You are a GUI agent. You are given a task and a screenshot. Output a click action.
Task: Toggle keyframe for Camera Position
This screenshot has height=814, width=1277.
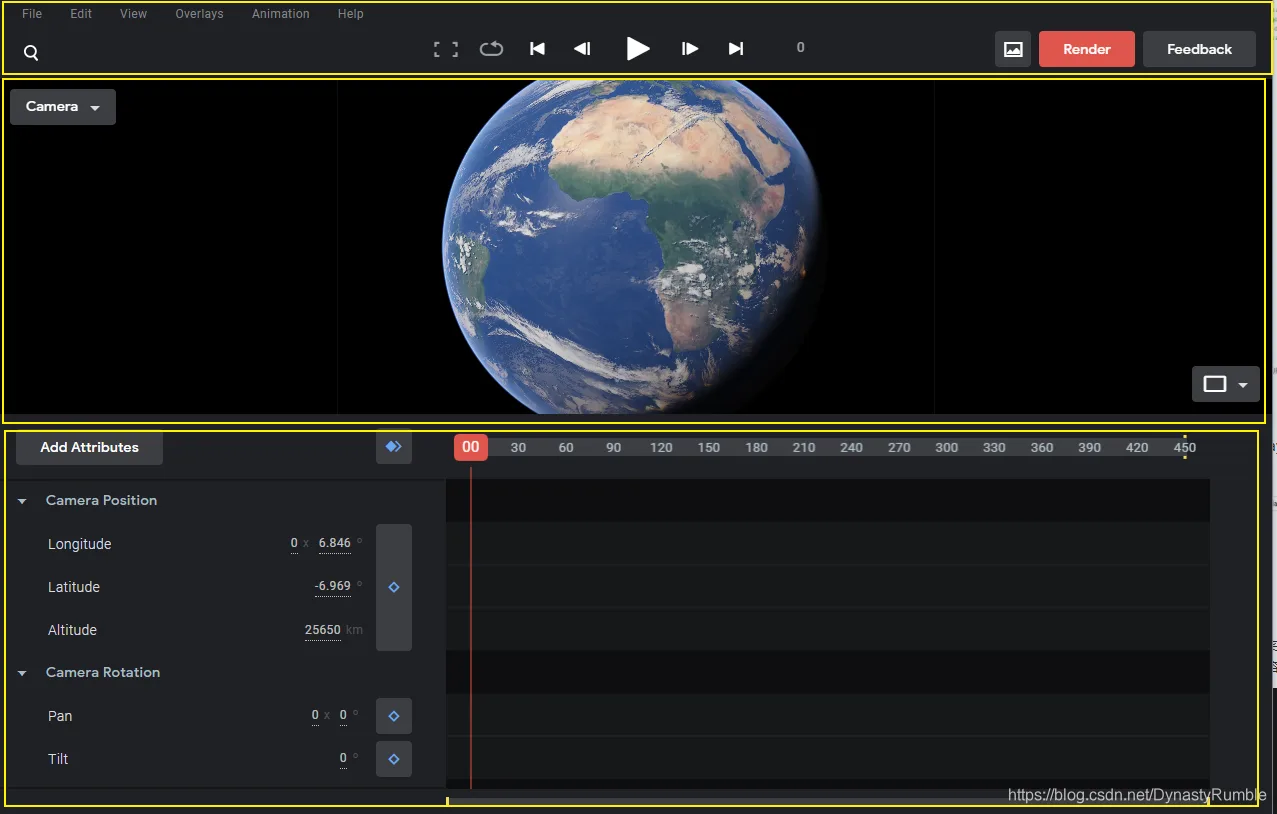click(x=394, y=587)
